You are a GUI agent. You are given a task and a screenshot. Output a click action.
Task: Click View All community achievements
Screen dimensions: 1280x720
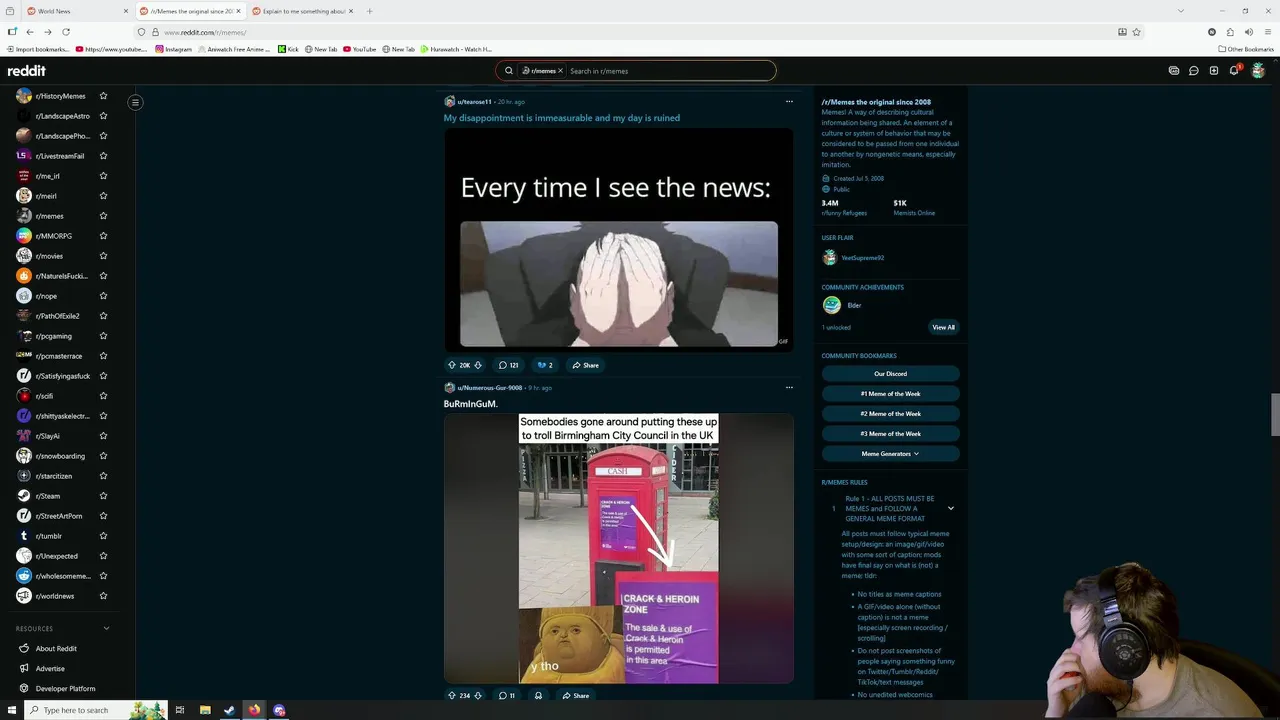pyautogui.click(x=943, y=327)
